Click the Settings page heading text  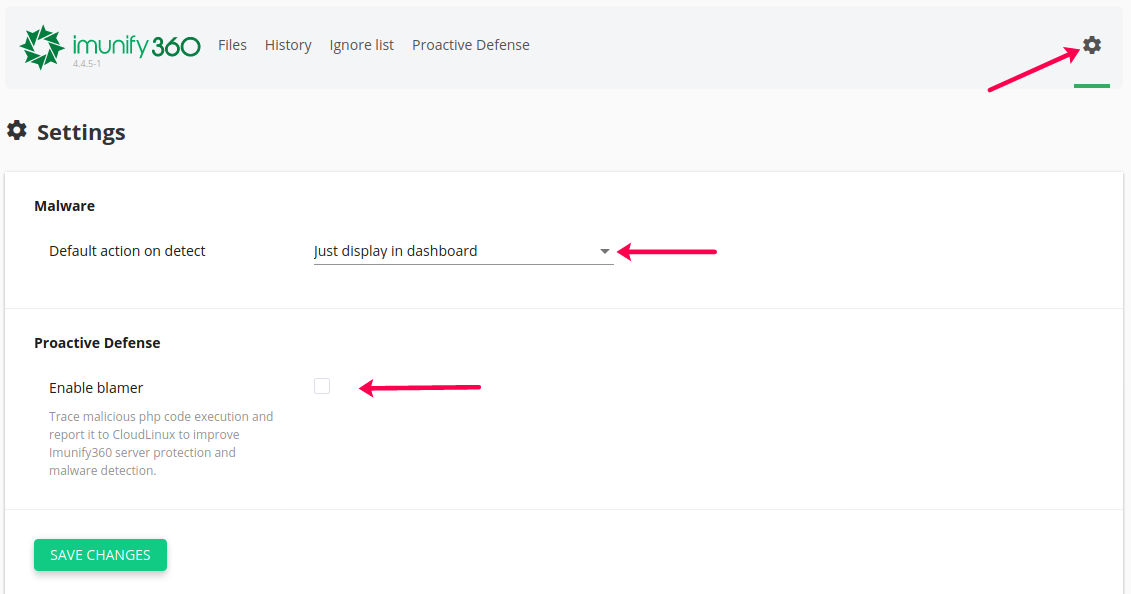tap(82, 132)
